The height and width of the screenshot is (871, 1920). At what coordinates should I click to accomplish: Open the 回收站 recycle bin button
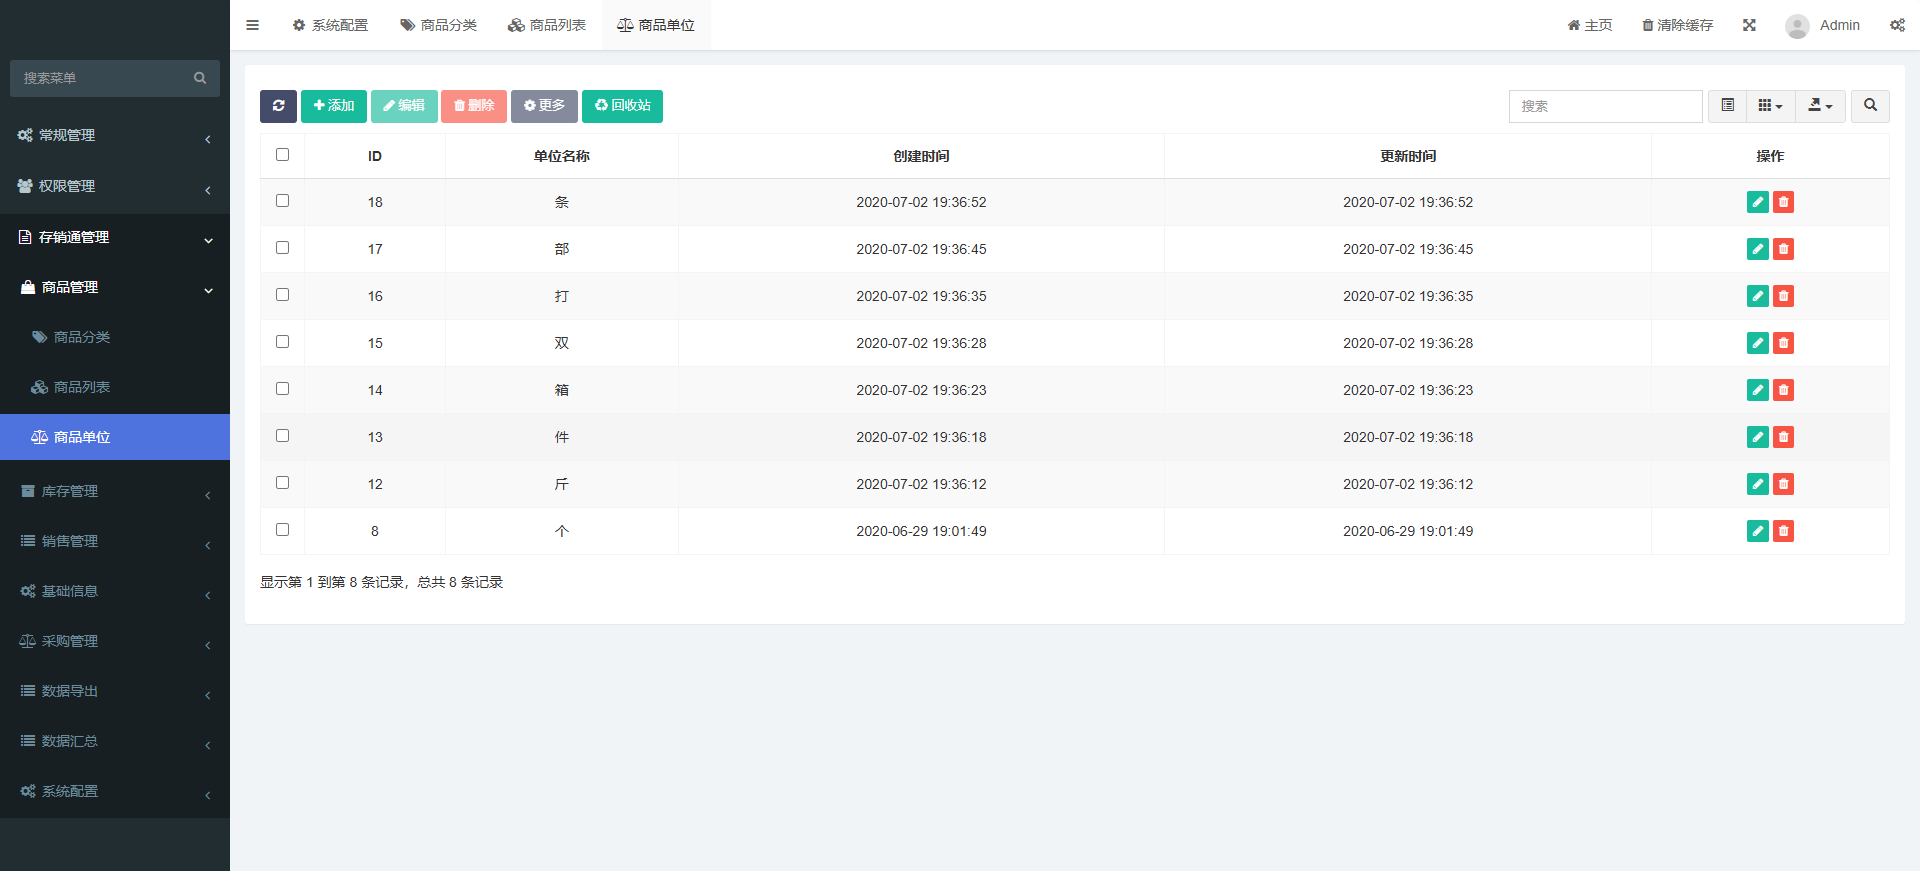622,106
